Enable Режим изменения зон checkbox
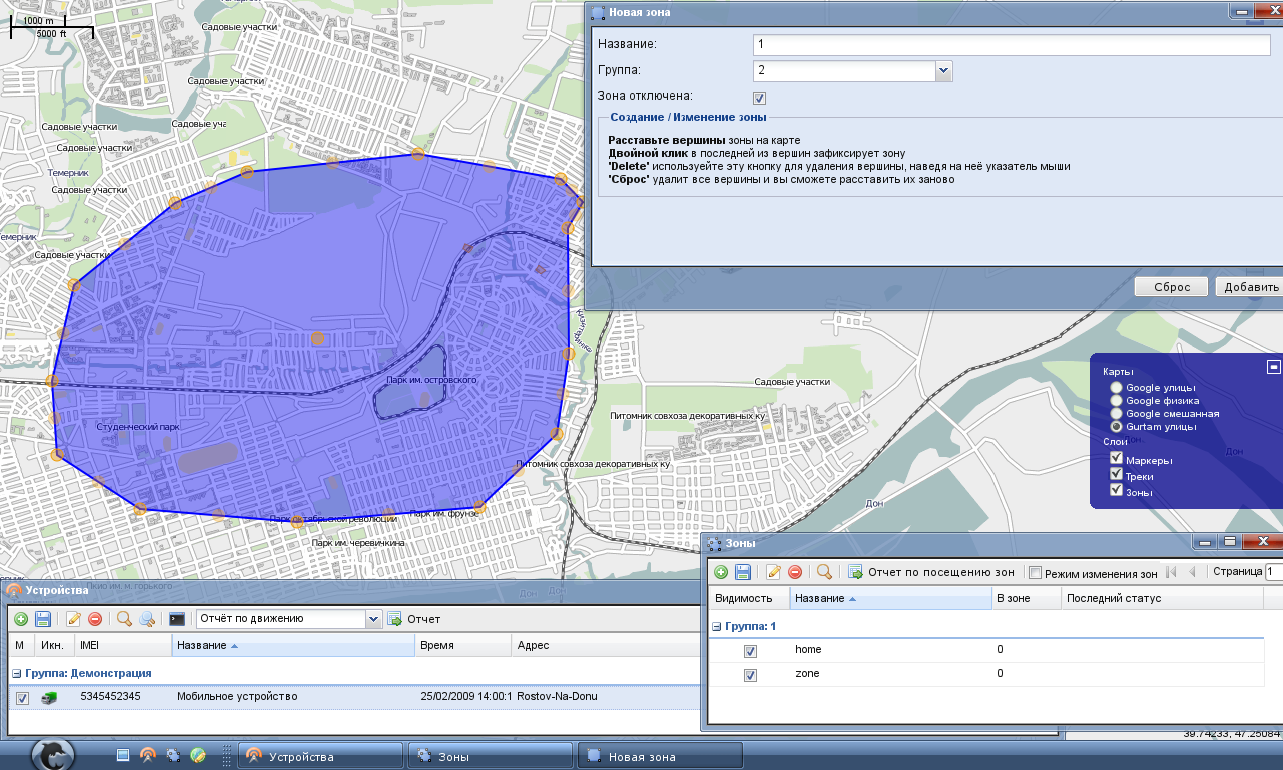1283x770 pixels. [x=1036, y=573]
